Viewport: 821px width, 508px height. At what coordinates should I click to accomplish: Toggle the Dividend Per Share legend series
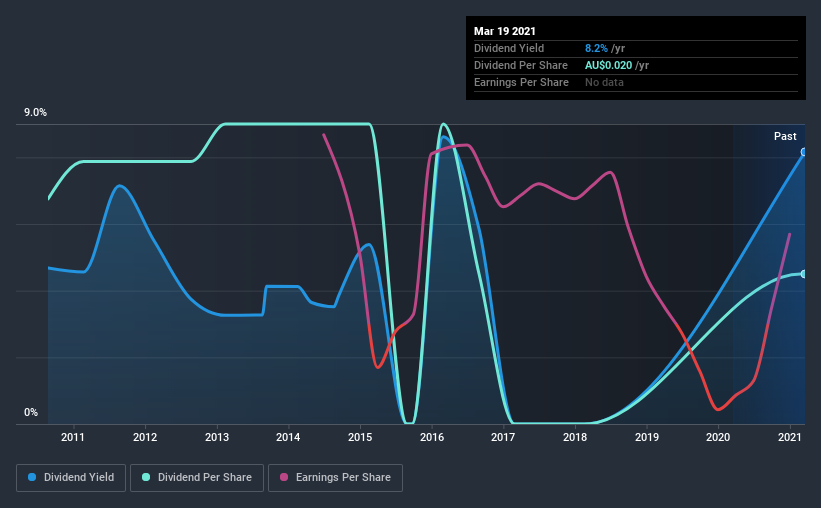(197, 478)
